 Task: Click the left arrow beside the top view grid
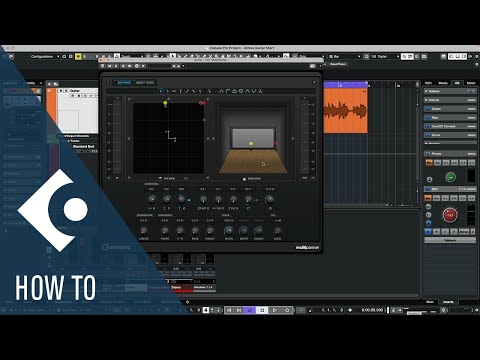[129, 138]
